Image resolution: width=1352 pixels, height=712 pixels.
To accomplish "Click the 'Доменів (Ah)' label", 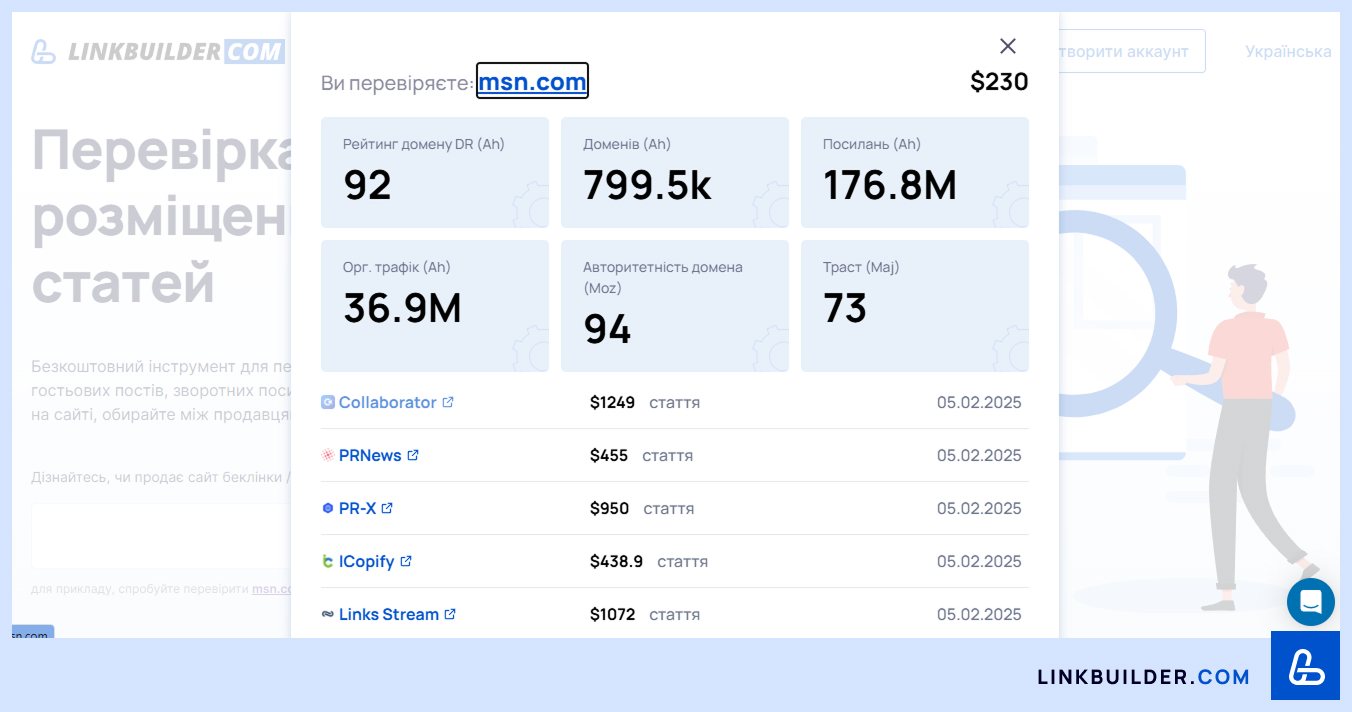I will 627,144.
